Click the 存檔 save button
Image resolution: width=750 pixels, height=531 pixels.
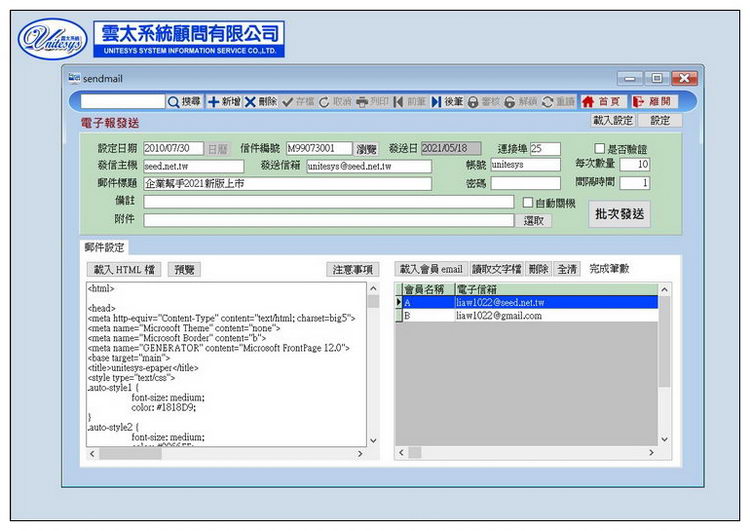coord(298,102)
